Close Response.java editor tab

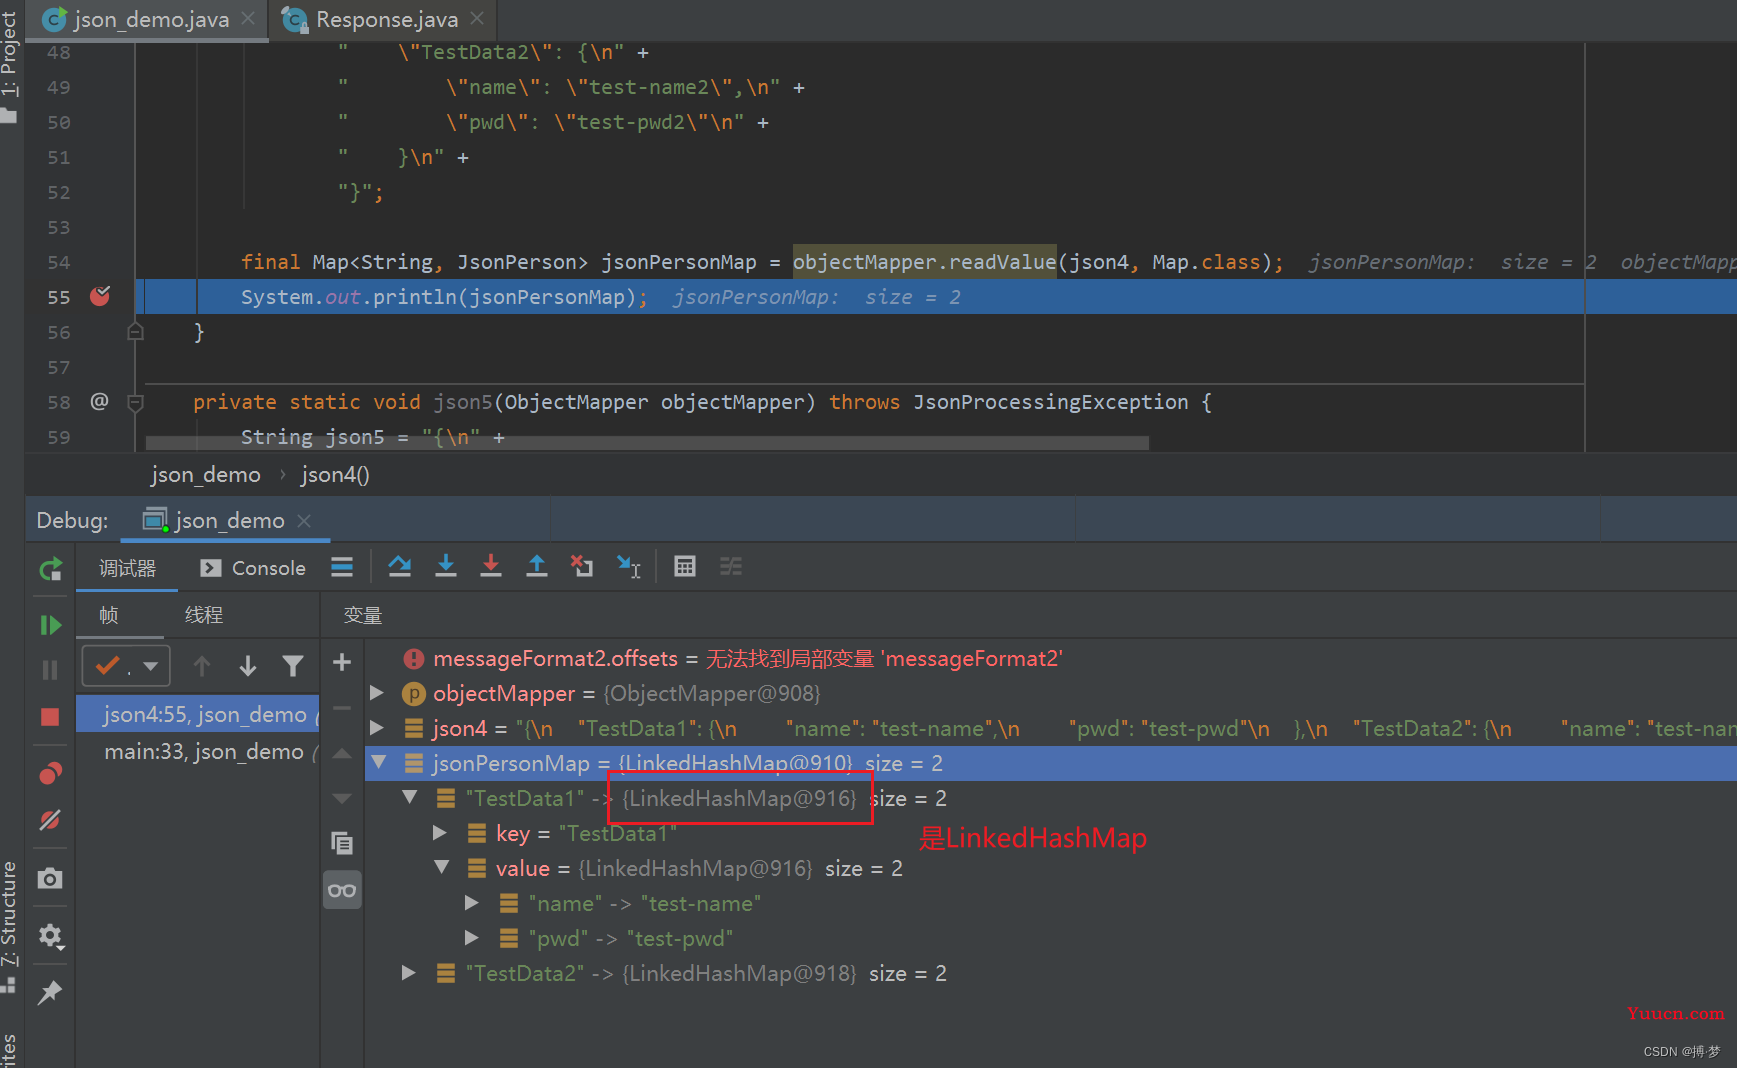[477, 18]
